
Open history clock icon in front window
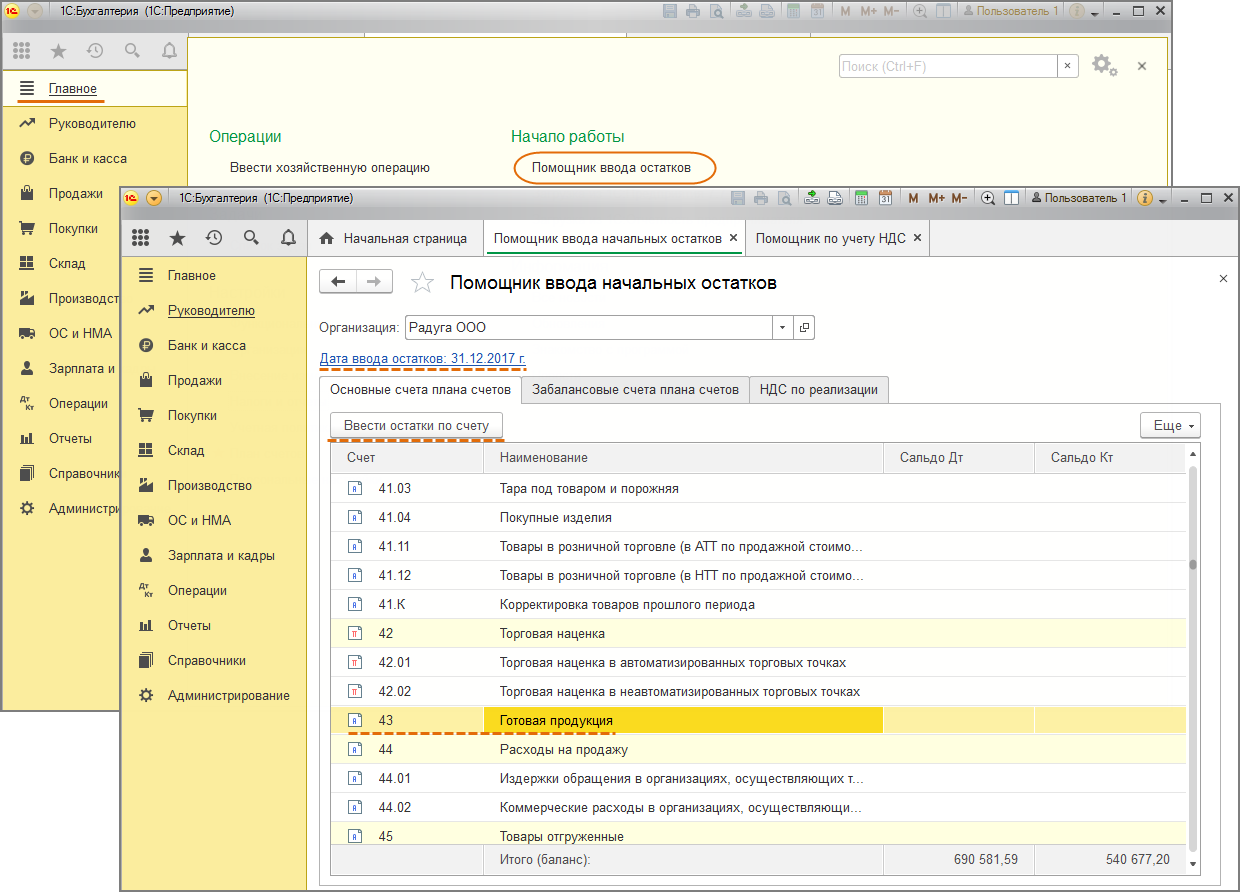[x=213, y=238]
